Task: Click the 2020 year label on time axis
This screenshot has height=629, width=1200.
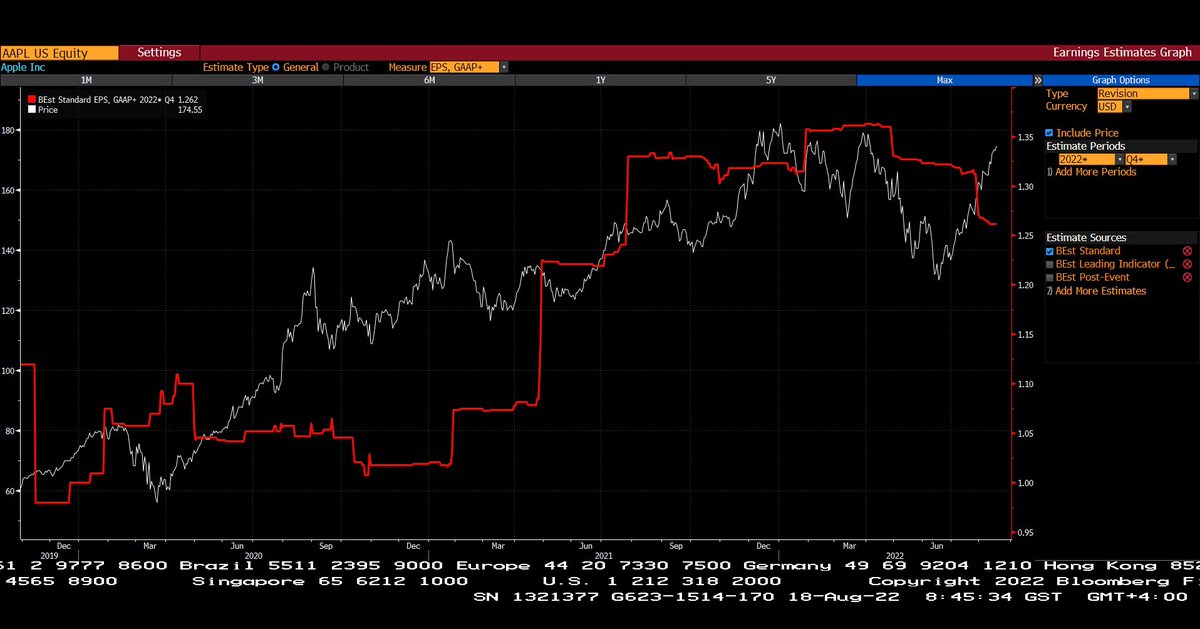Action: coord(253,555)
